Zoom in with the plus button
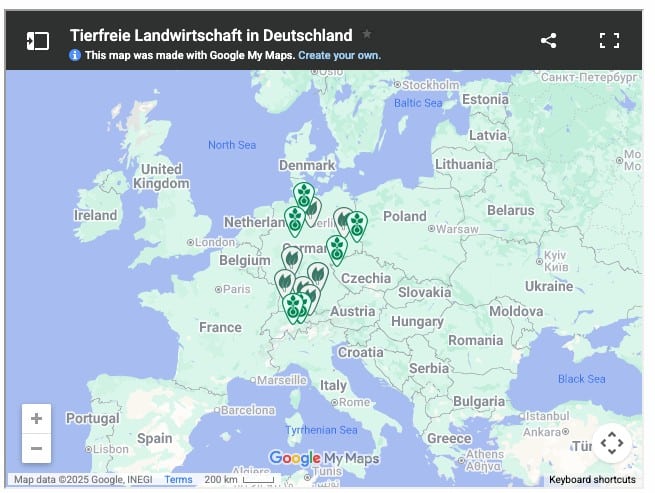This screenshot has height=493, width=655. tap(36, 419)
